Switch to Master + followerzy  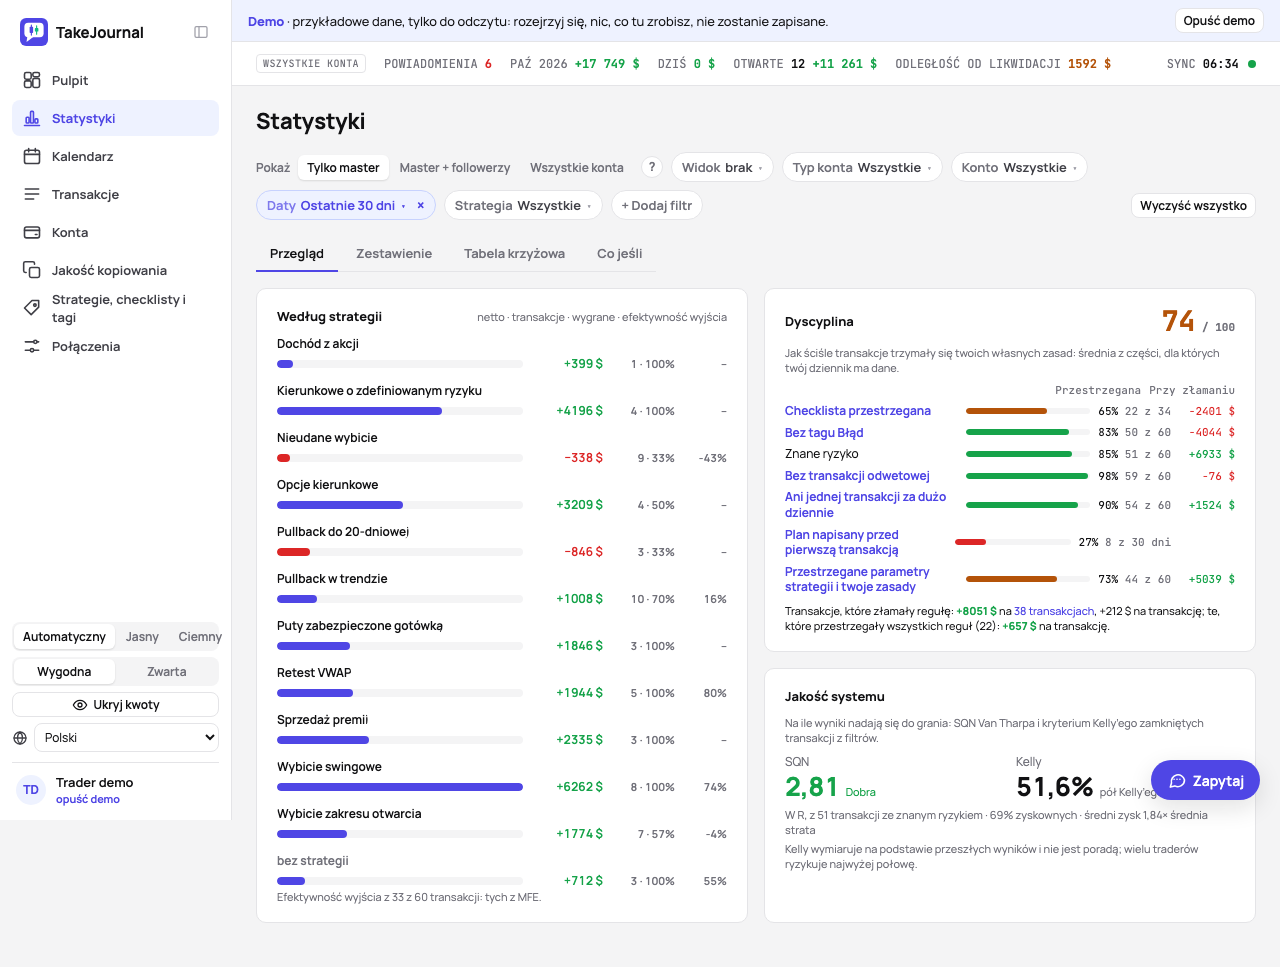click(x=455, y=167)
